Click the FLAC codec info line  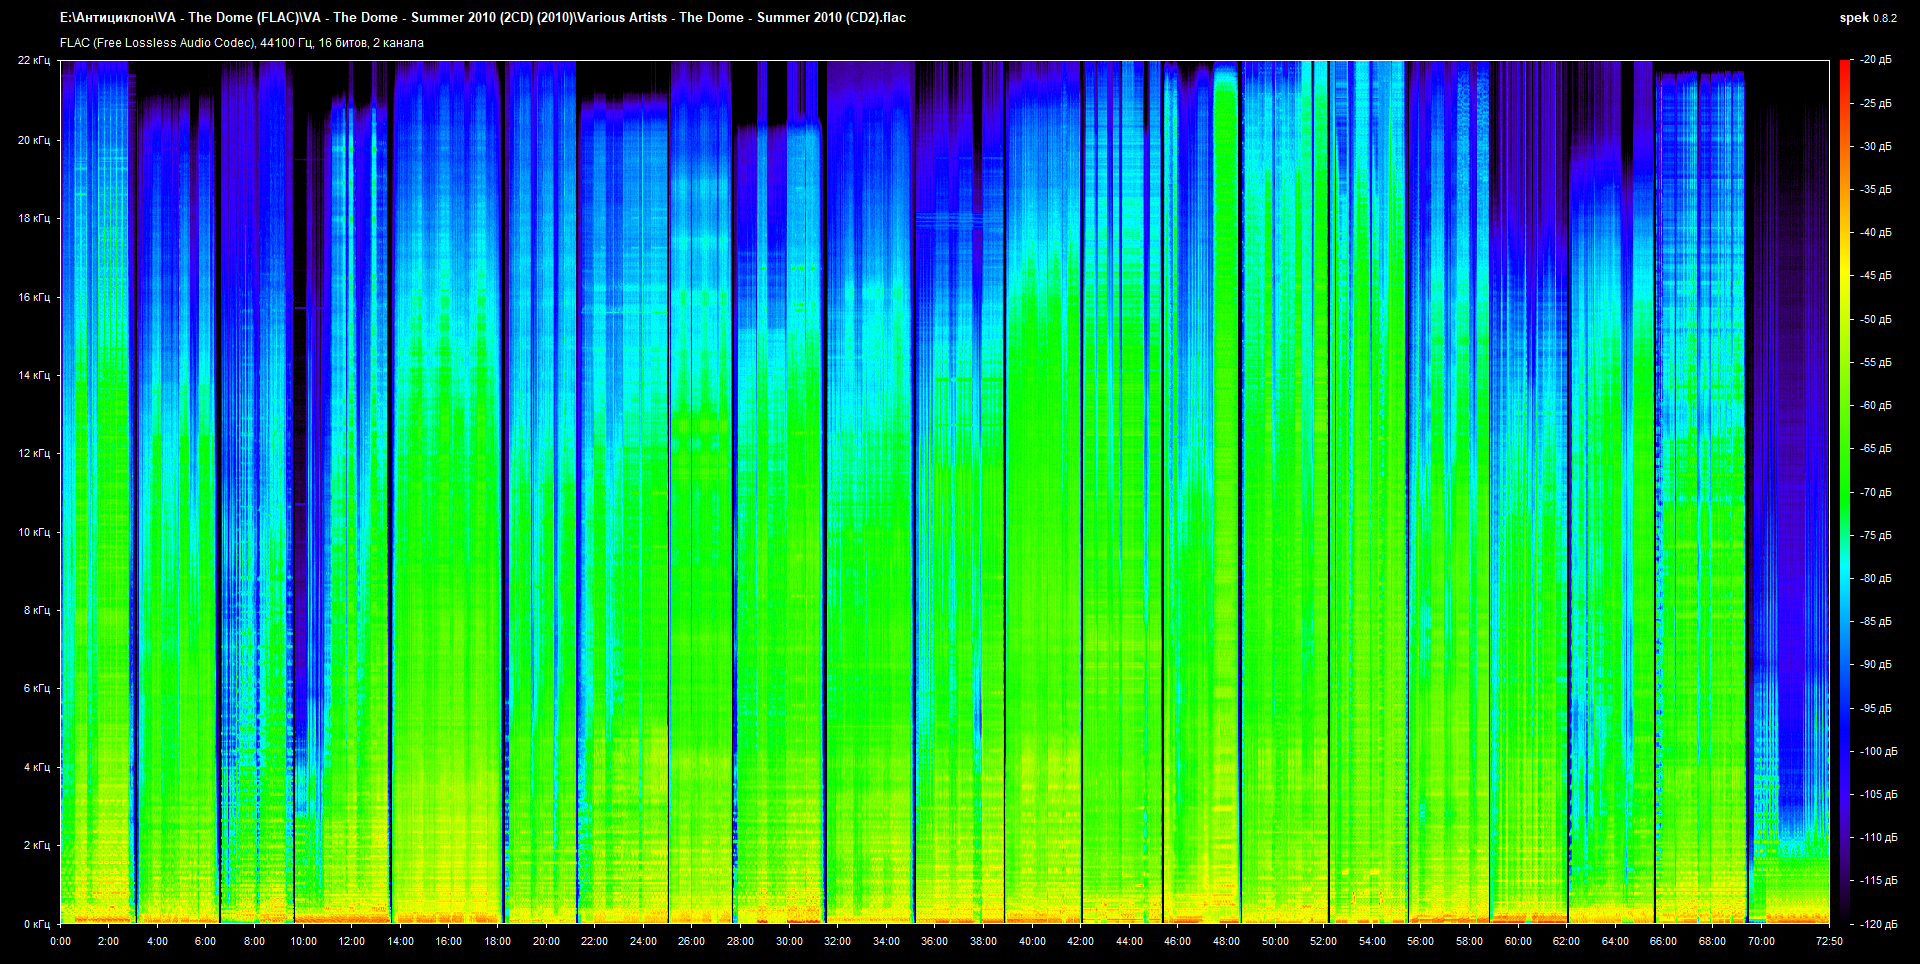click(242, 43)
